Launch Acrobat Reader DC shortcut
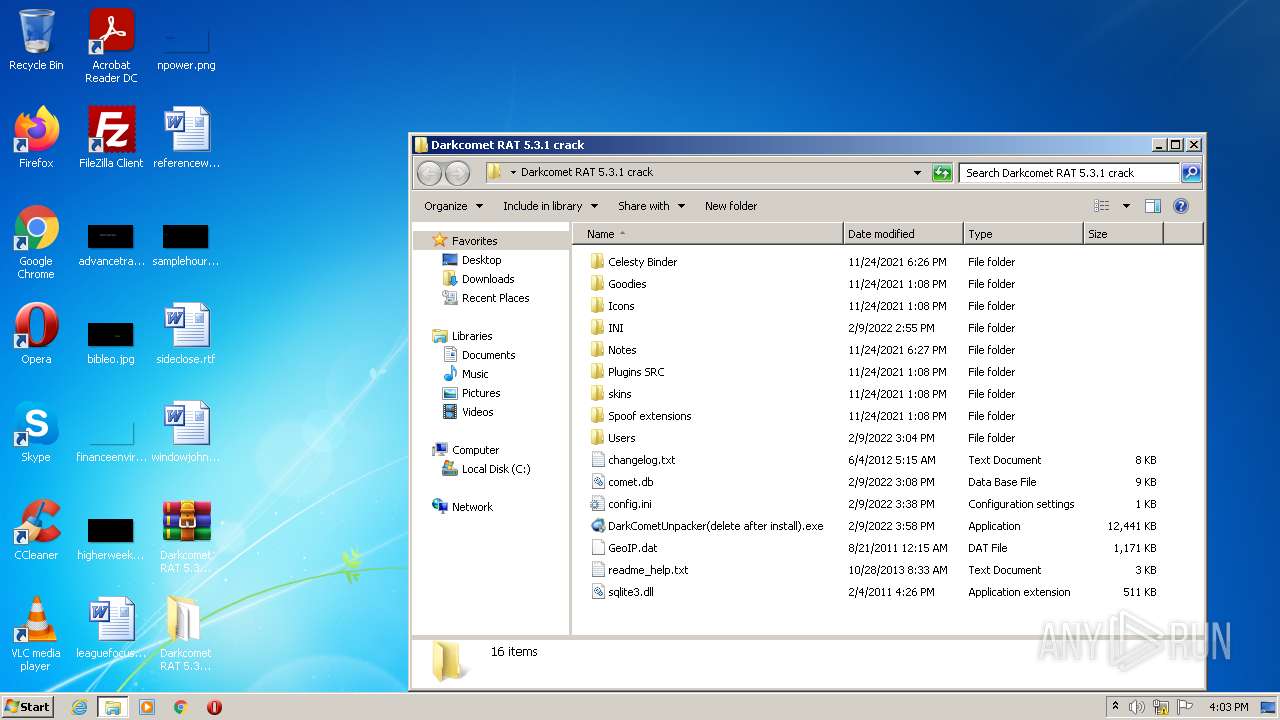The image size is (1280, 720). pos(111,46)
